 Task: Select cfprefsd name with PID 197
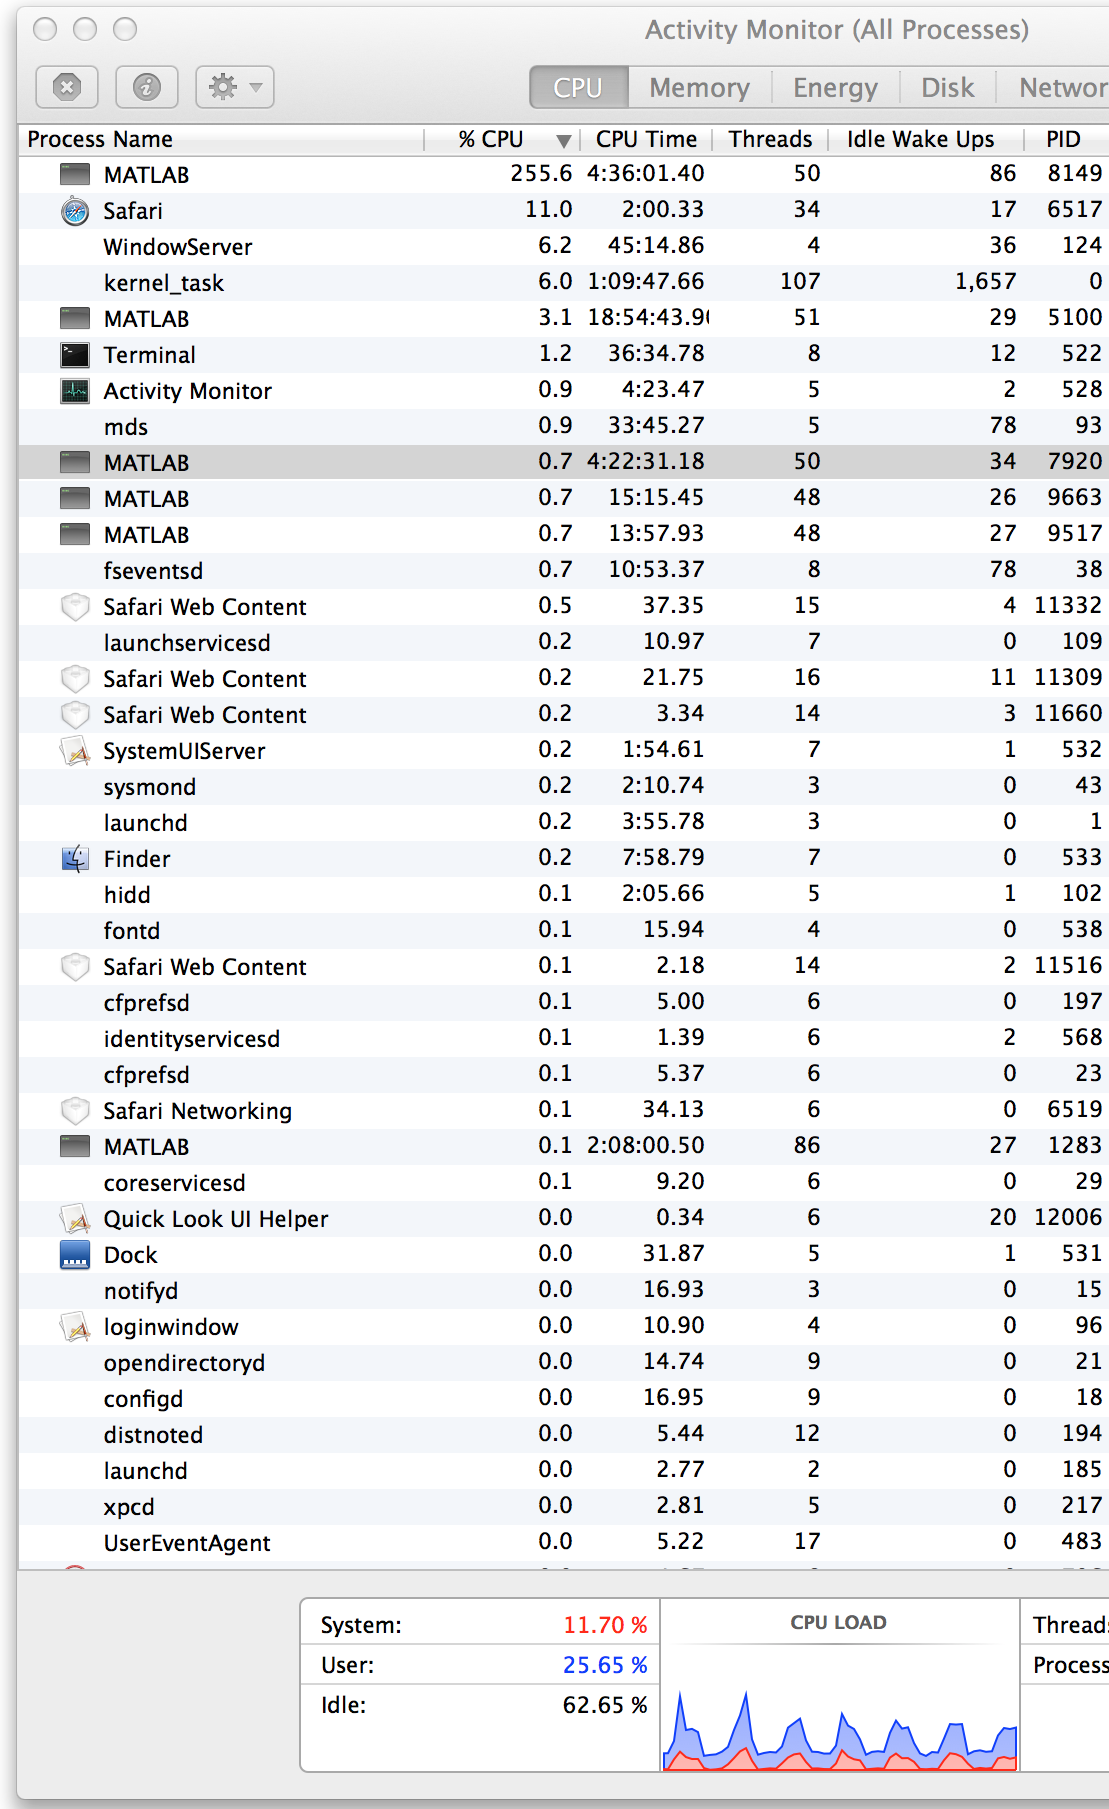pyautogui.click(x=147, y=1003)
